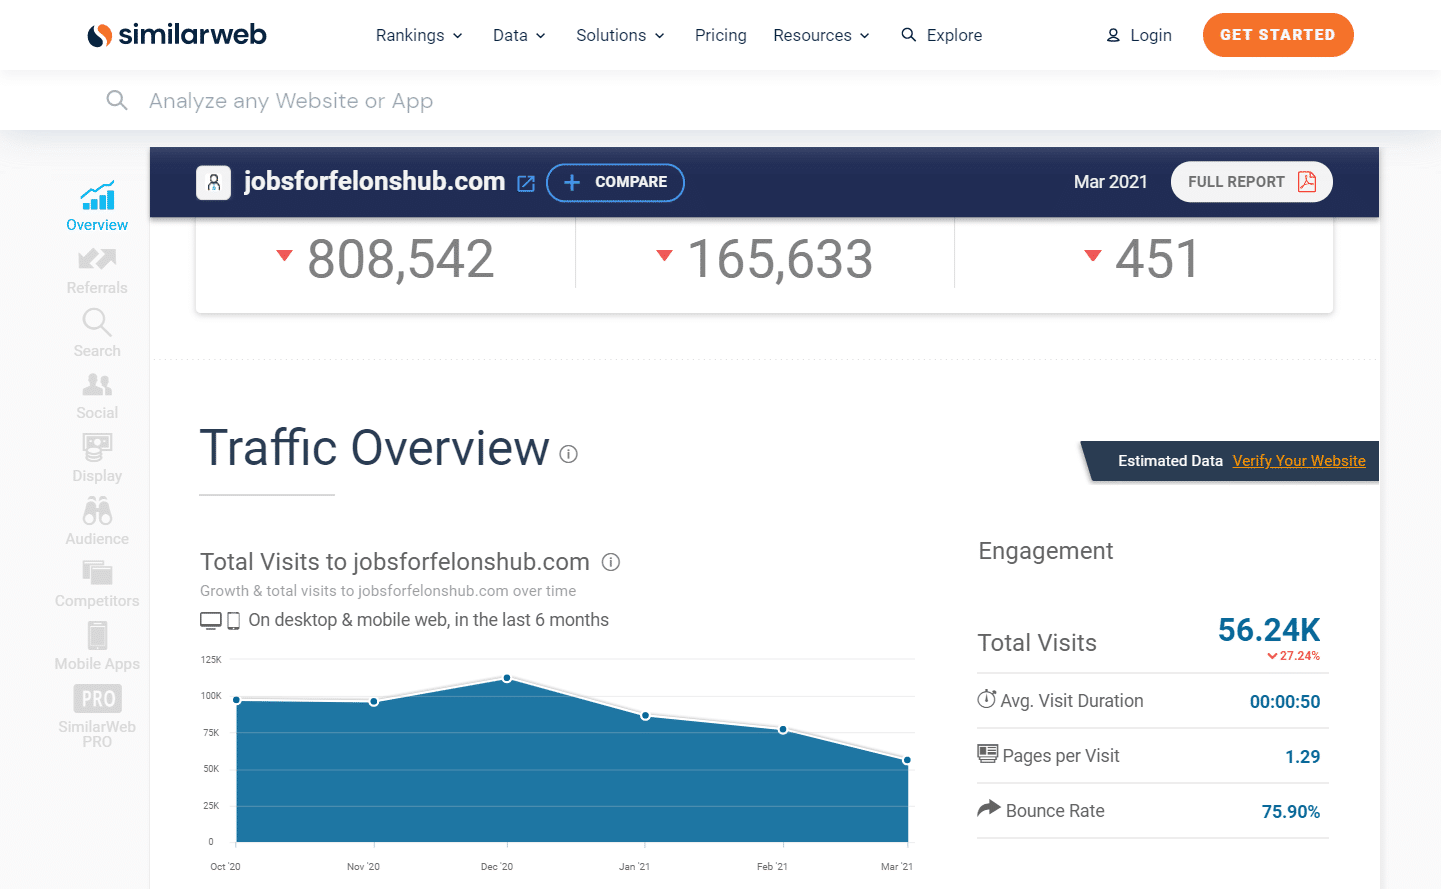Screen dimensions: 1441x889
Task: Open the SimilarWeb PRO sidebar badge
Action: coord(96,697)
